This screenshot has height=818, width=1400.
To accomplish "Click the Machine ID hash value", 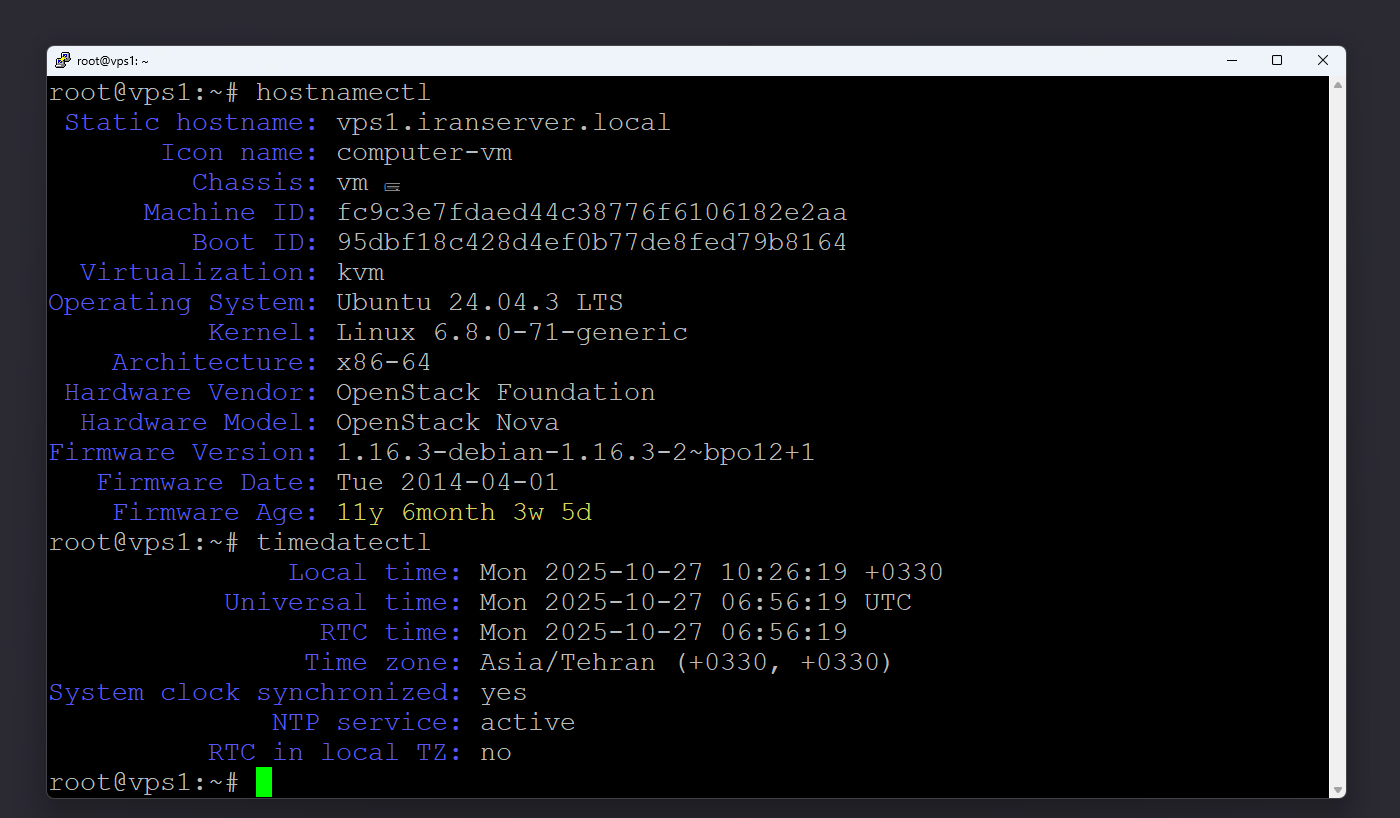I will click(591, 213).
